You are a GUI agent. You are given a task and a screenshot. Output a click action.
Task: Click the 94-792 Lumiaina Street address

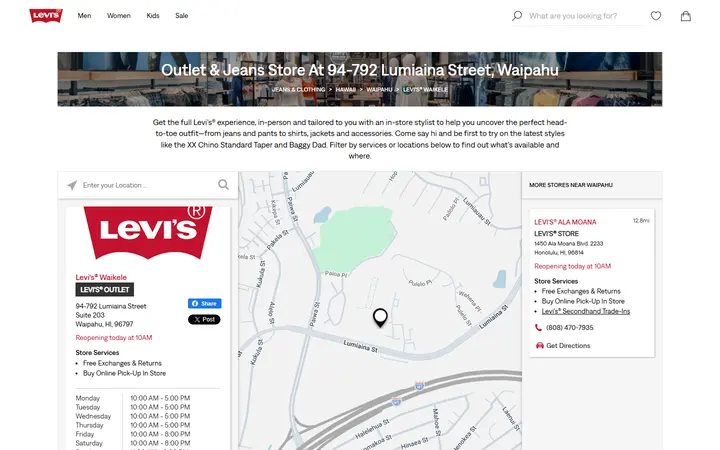[x=111, y=306]
